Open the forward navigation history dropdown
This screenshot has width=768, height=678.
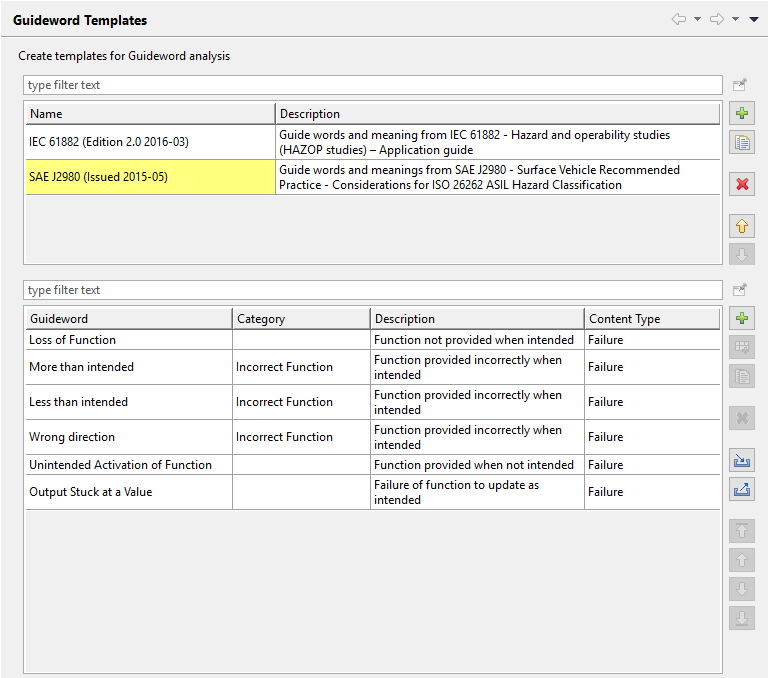click(735, 19)
